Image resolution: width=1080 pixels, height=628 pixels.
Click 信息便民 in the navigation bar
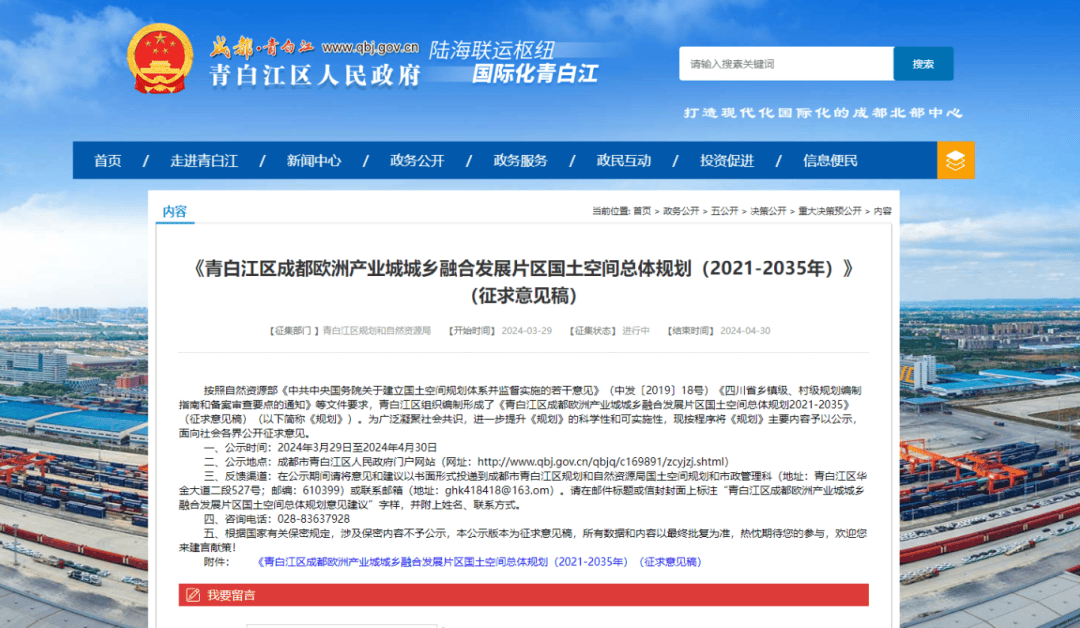point(830,161)
